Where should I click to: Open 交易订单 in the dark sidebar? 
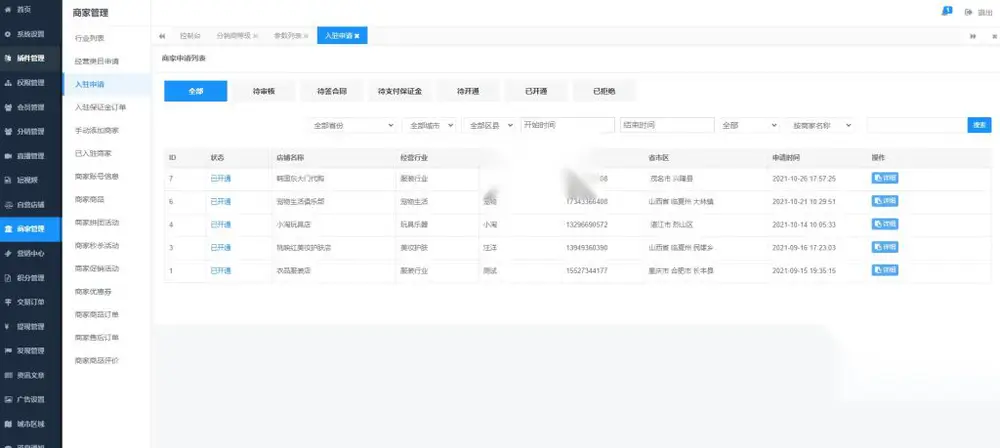[31, 302]
